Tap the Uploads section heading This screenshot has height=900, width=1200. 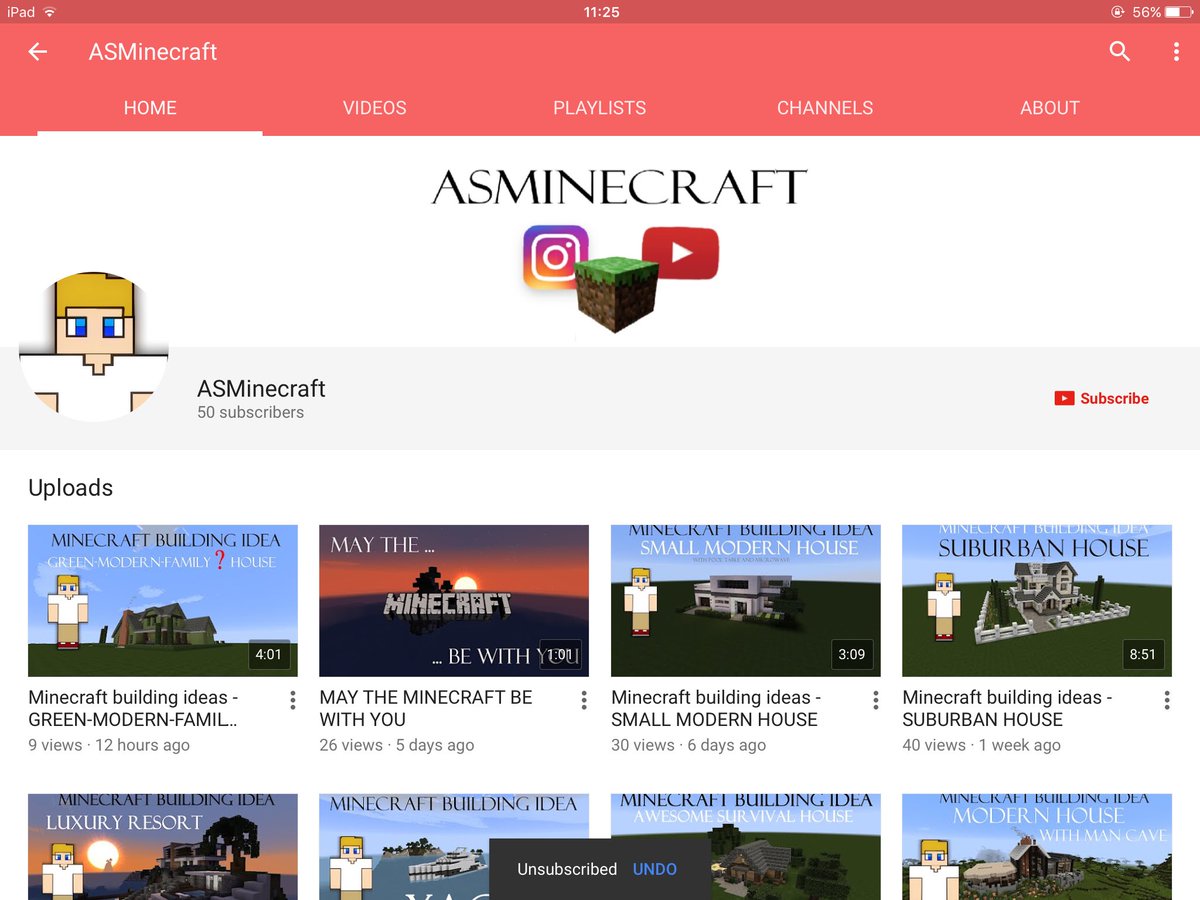(71, 488)
